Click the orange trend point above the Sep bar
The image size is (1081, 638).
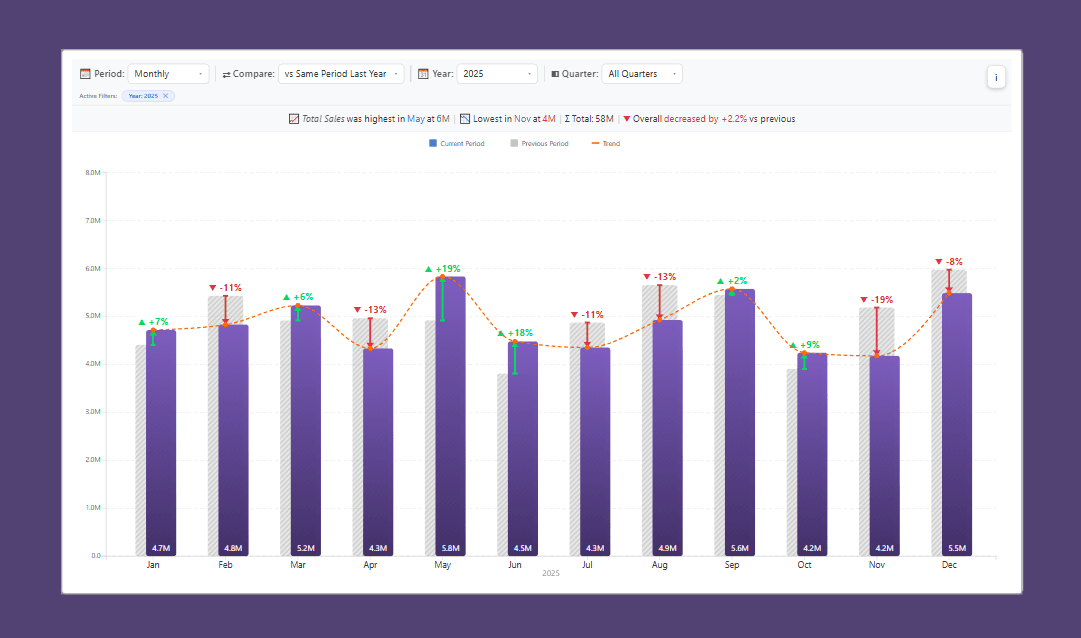(732, 290)
